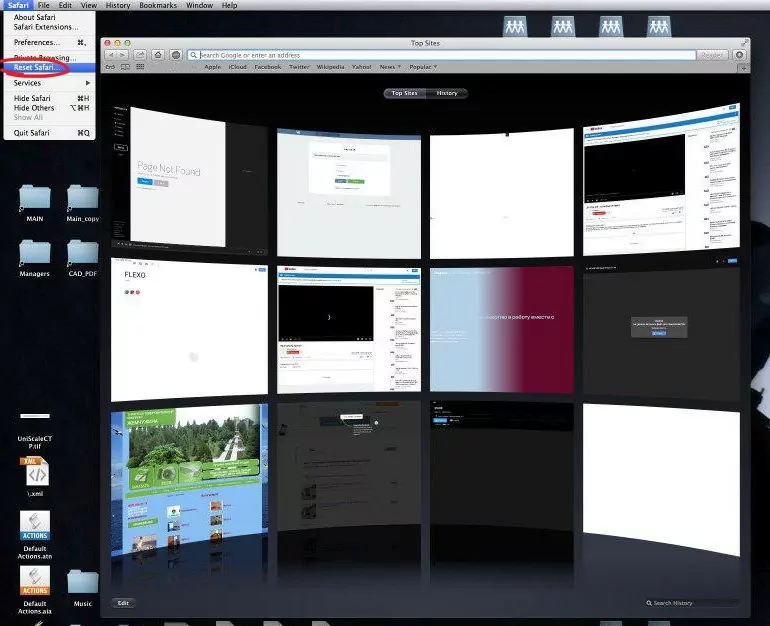Open the Page Not Found top site thumbnail
Screen dimensions: 770x626
pos(190,179)
